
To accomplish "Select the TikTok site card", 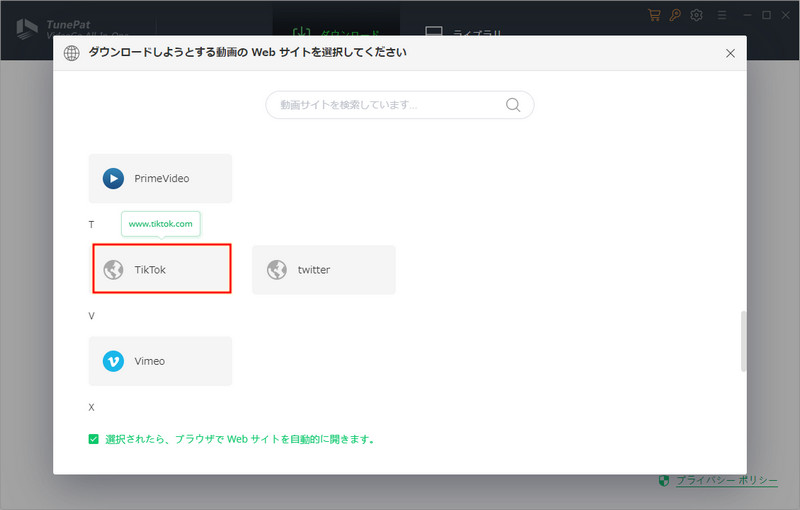I will coord(161,269).
